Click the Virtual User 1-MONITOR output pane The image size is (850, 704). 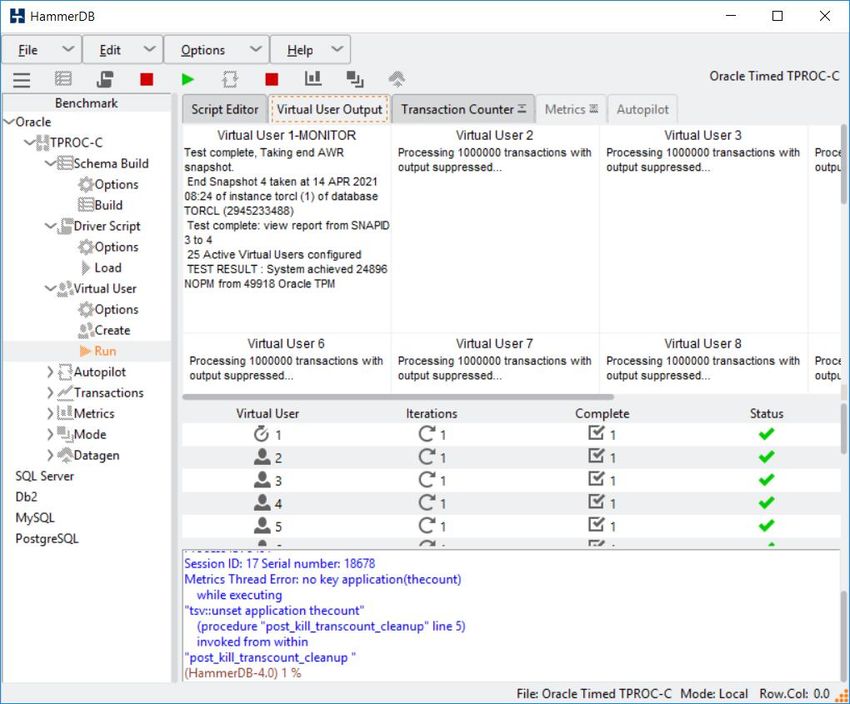(286, 228)
